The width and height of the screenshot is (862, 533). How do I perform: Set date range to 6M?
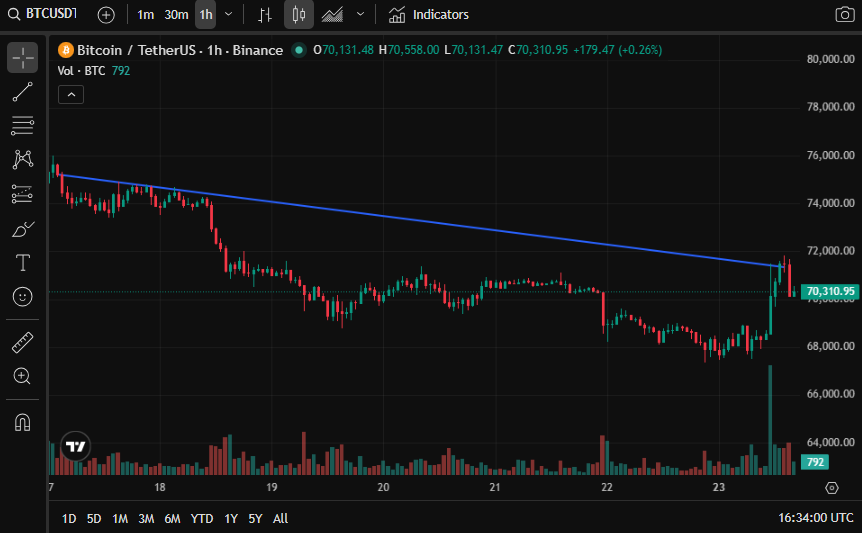172,518
